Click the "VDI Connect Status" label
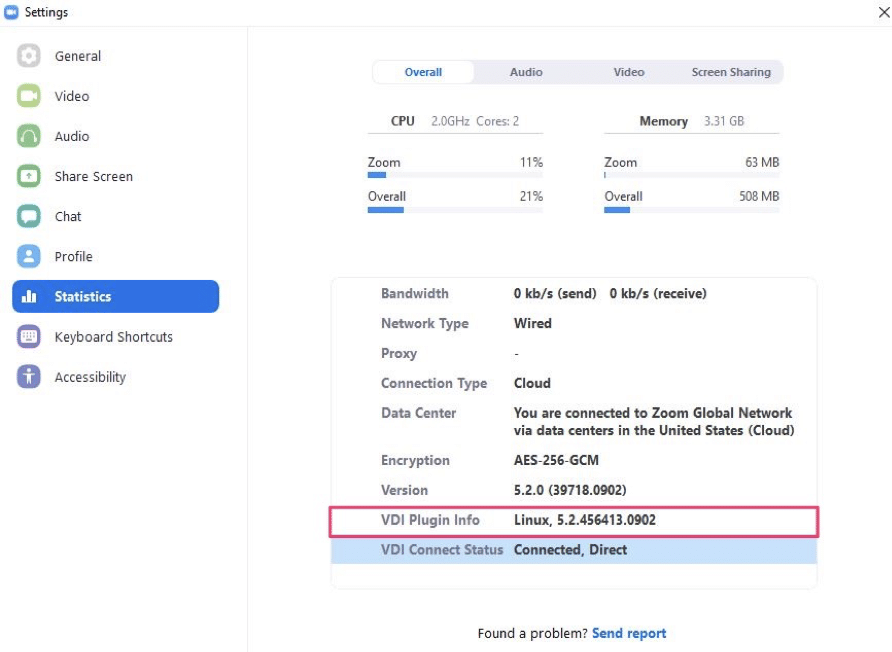 [442, 550]
